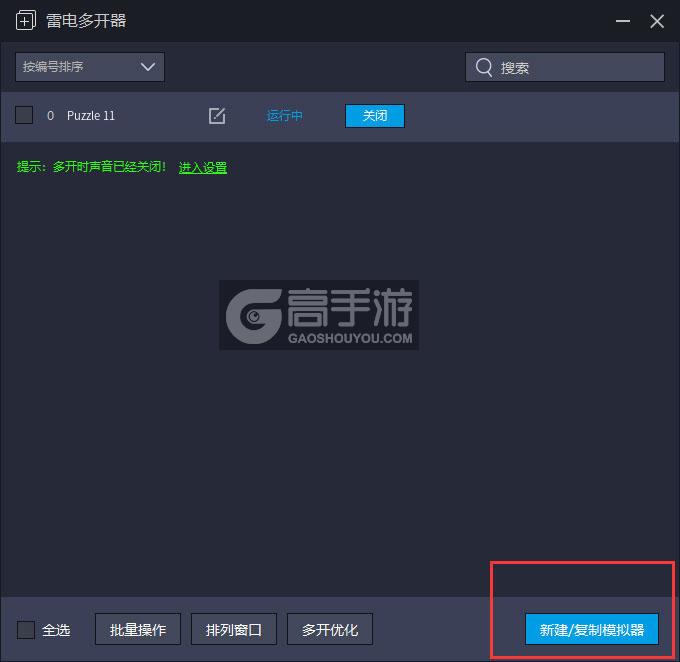
Task: Click the 多开优化 optimization button
Action: pyautogui.click(x=330, y=629)
